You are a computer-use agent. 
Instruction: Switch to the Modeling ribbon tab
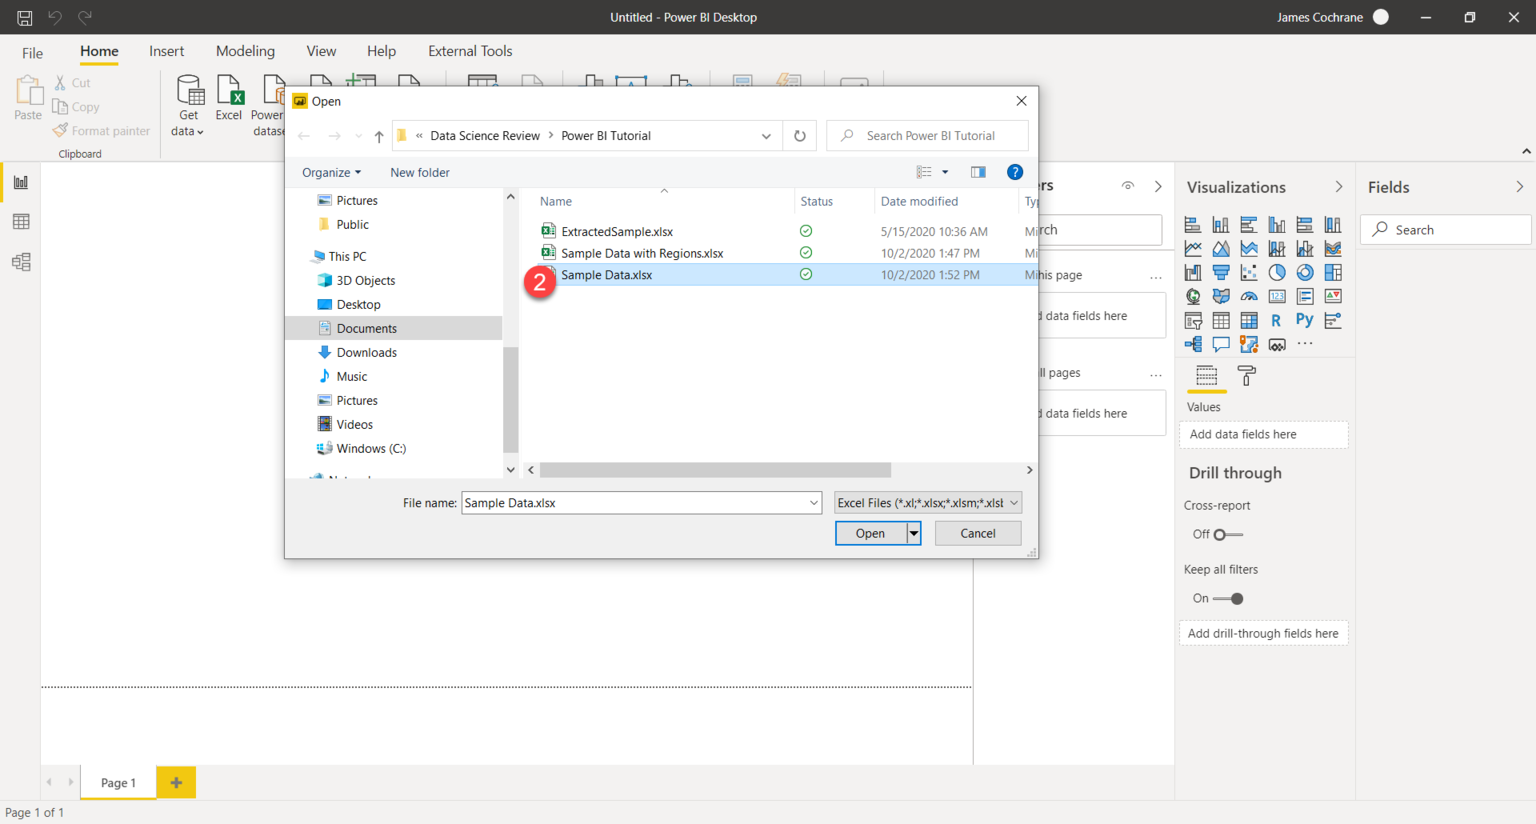click(x=245, y=51)
